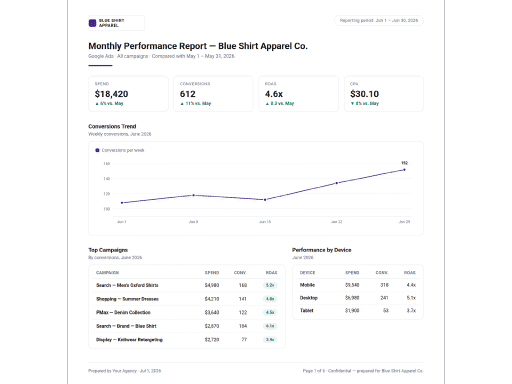Click the down-arrow change under $30.10

tap(365, 104)
